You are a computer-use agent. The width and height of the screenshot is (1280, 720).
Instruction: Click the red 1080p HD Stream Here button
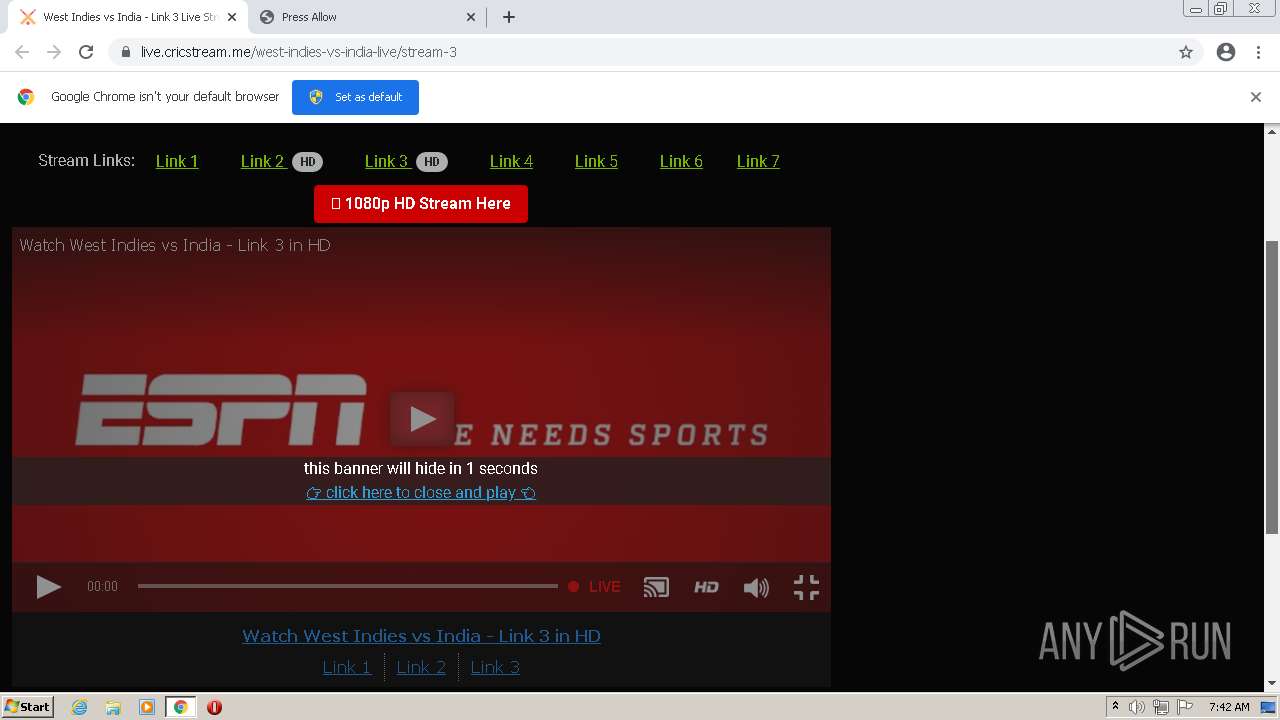coord(421,204)
